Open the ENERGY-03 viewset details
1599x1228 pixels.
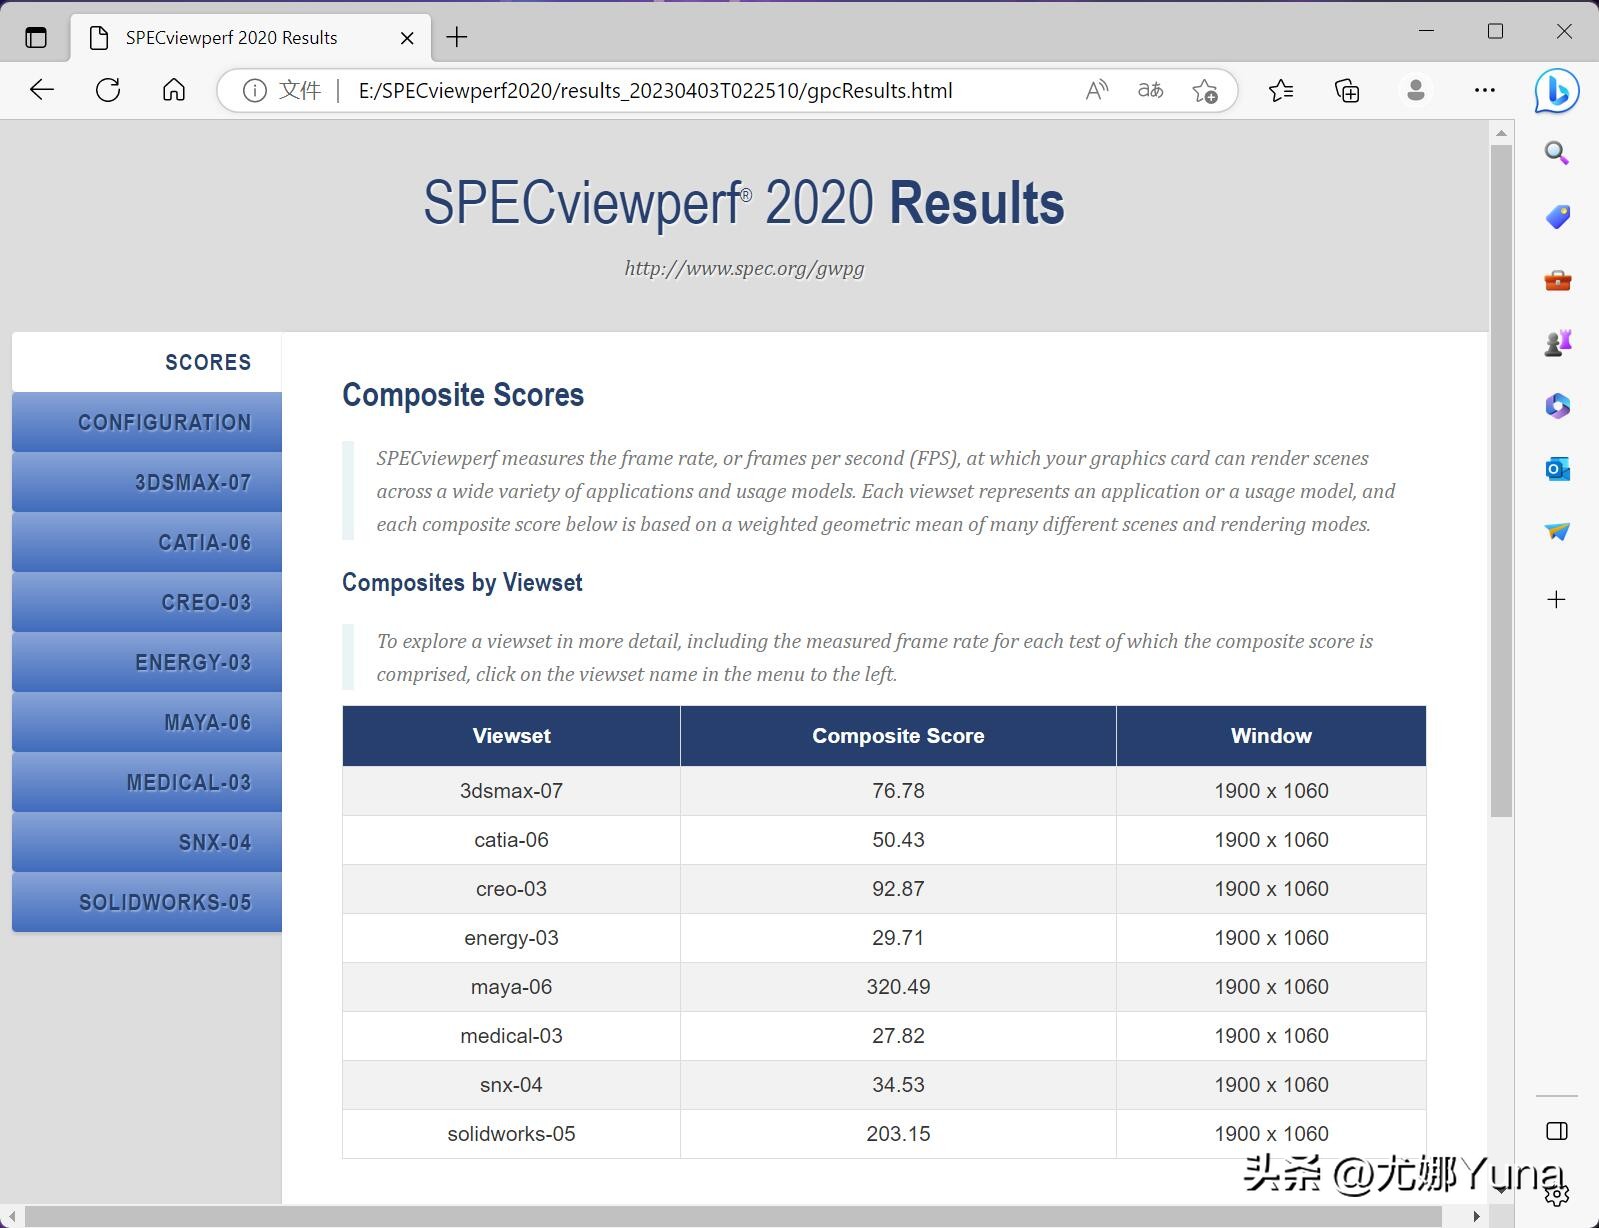[x=147, y=662]
